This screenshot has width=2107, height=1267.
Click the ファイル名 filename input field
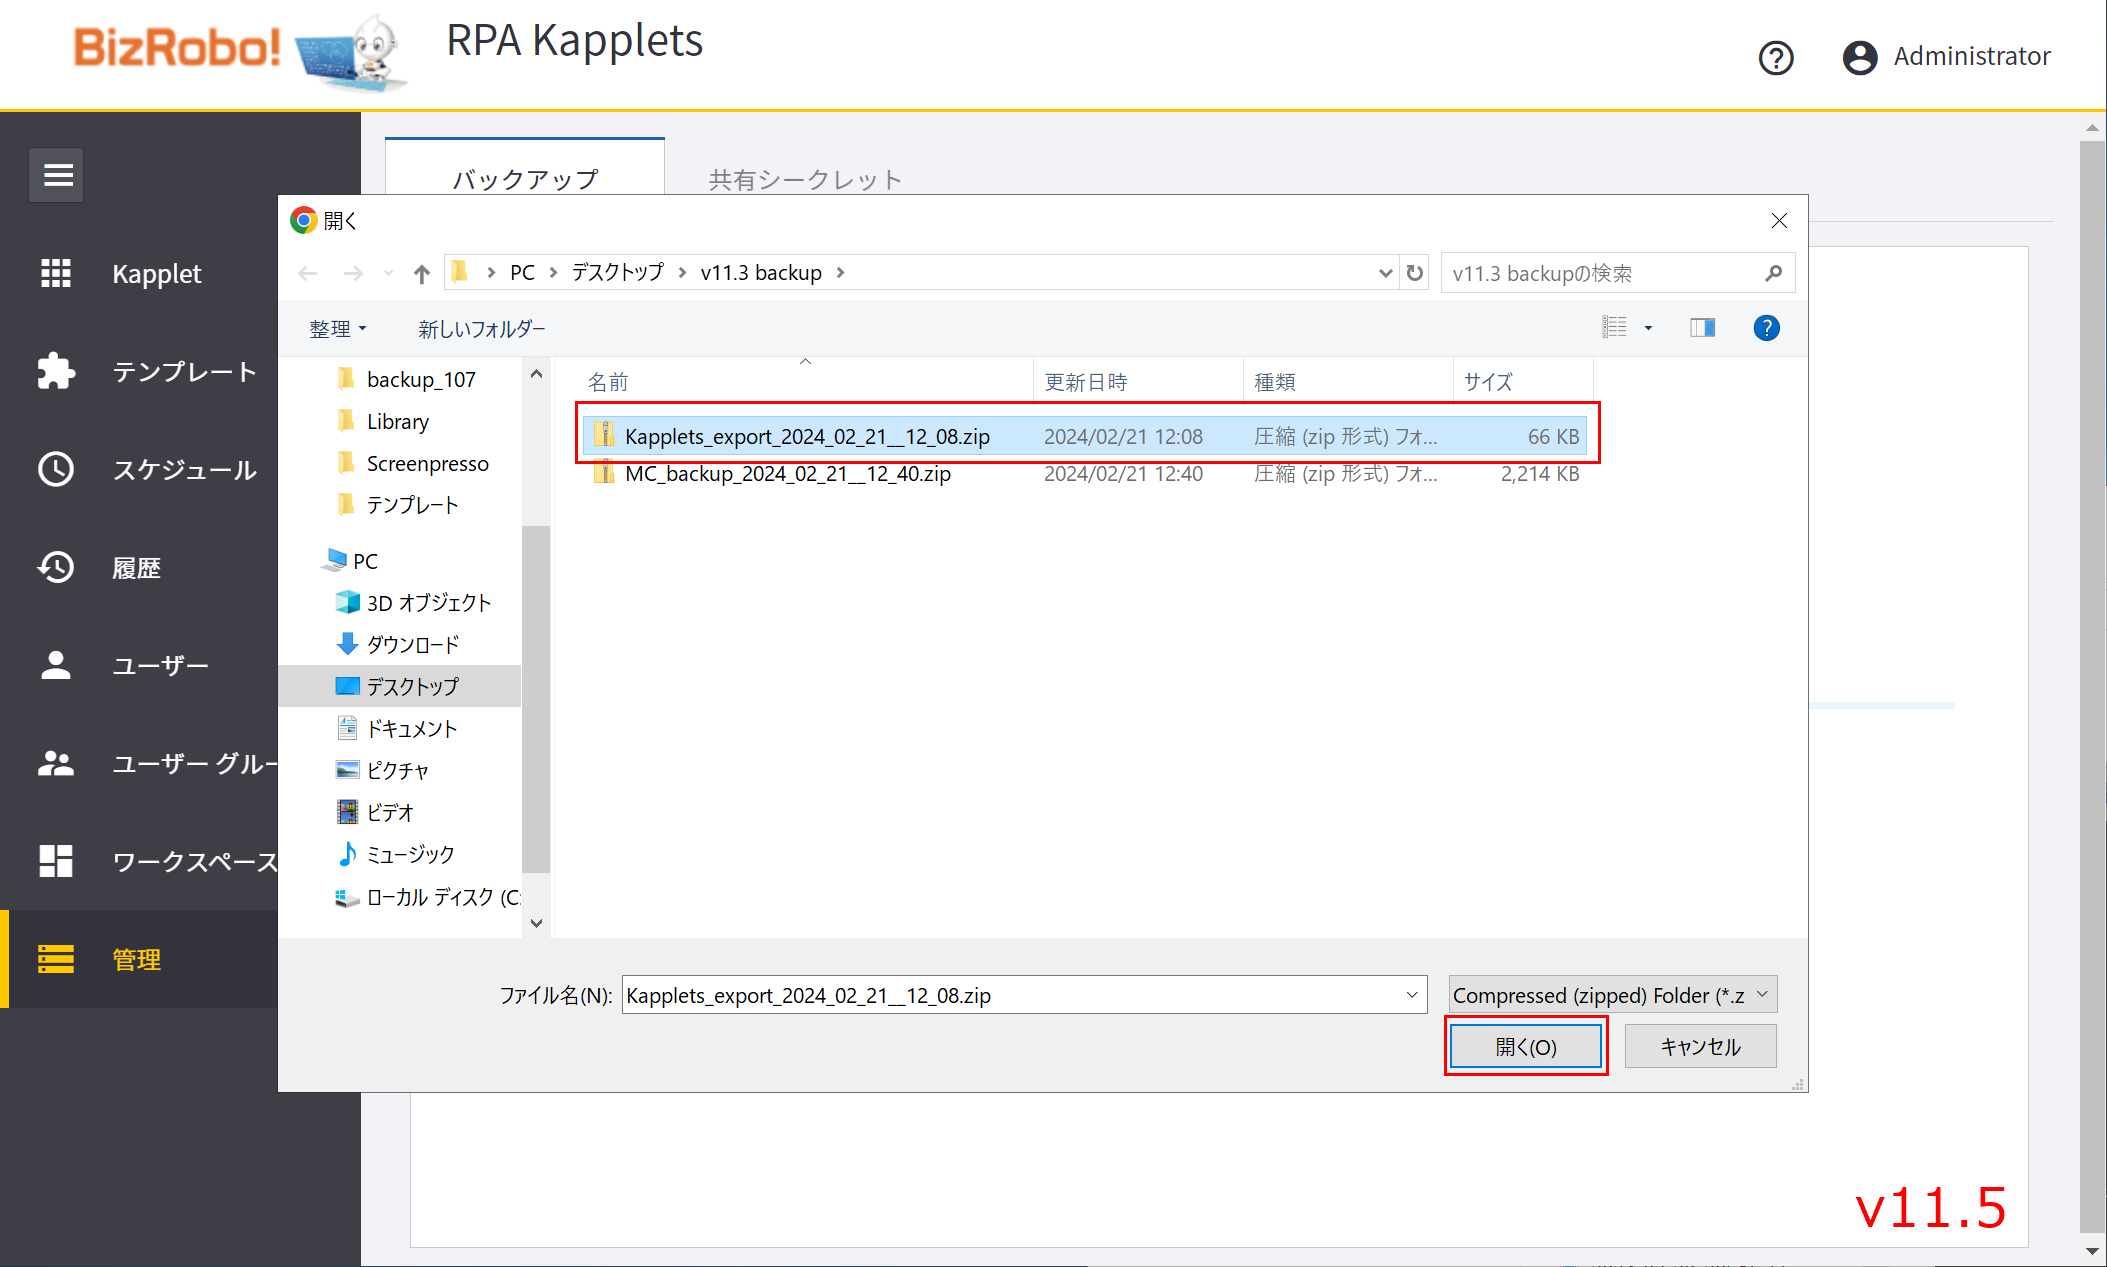1010,995
